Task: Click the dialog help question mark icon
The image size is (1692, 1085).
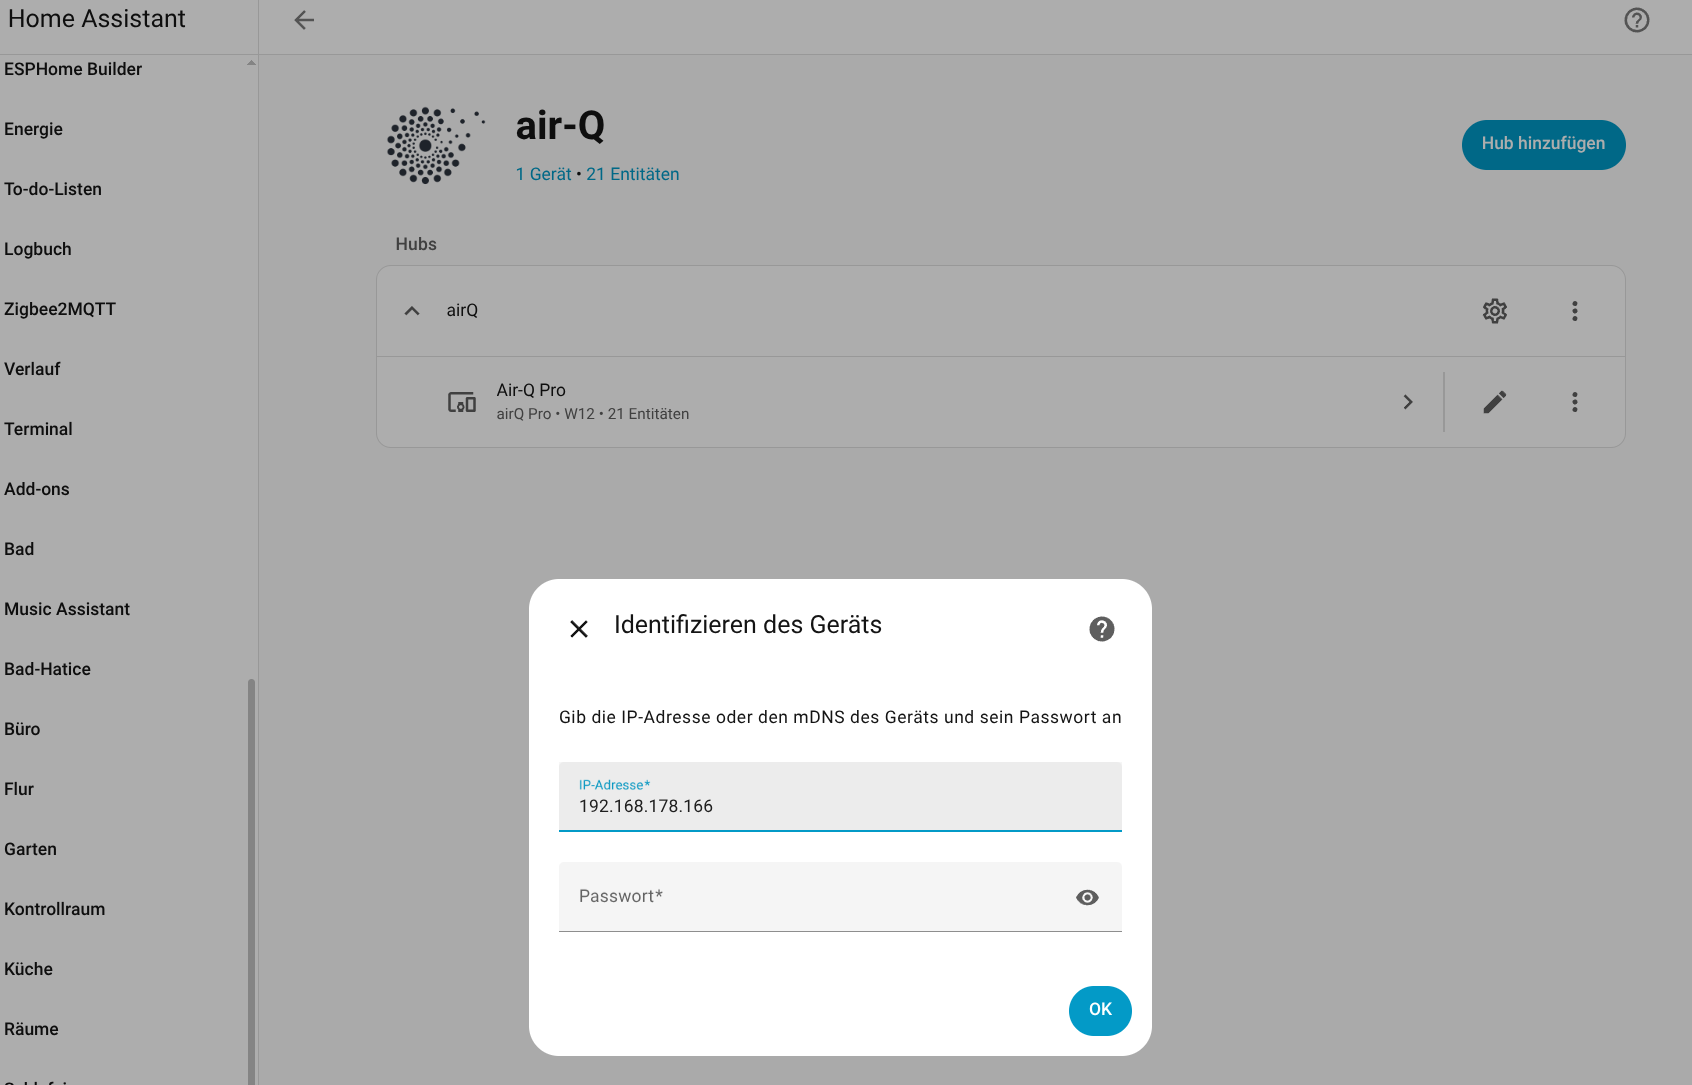Action: point(1101,629)
